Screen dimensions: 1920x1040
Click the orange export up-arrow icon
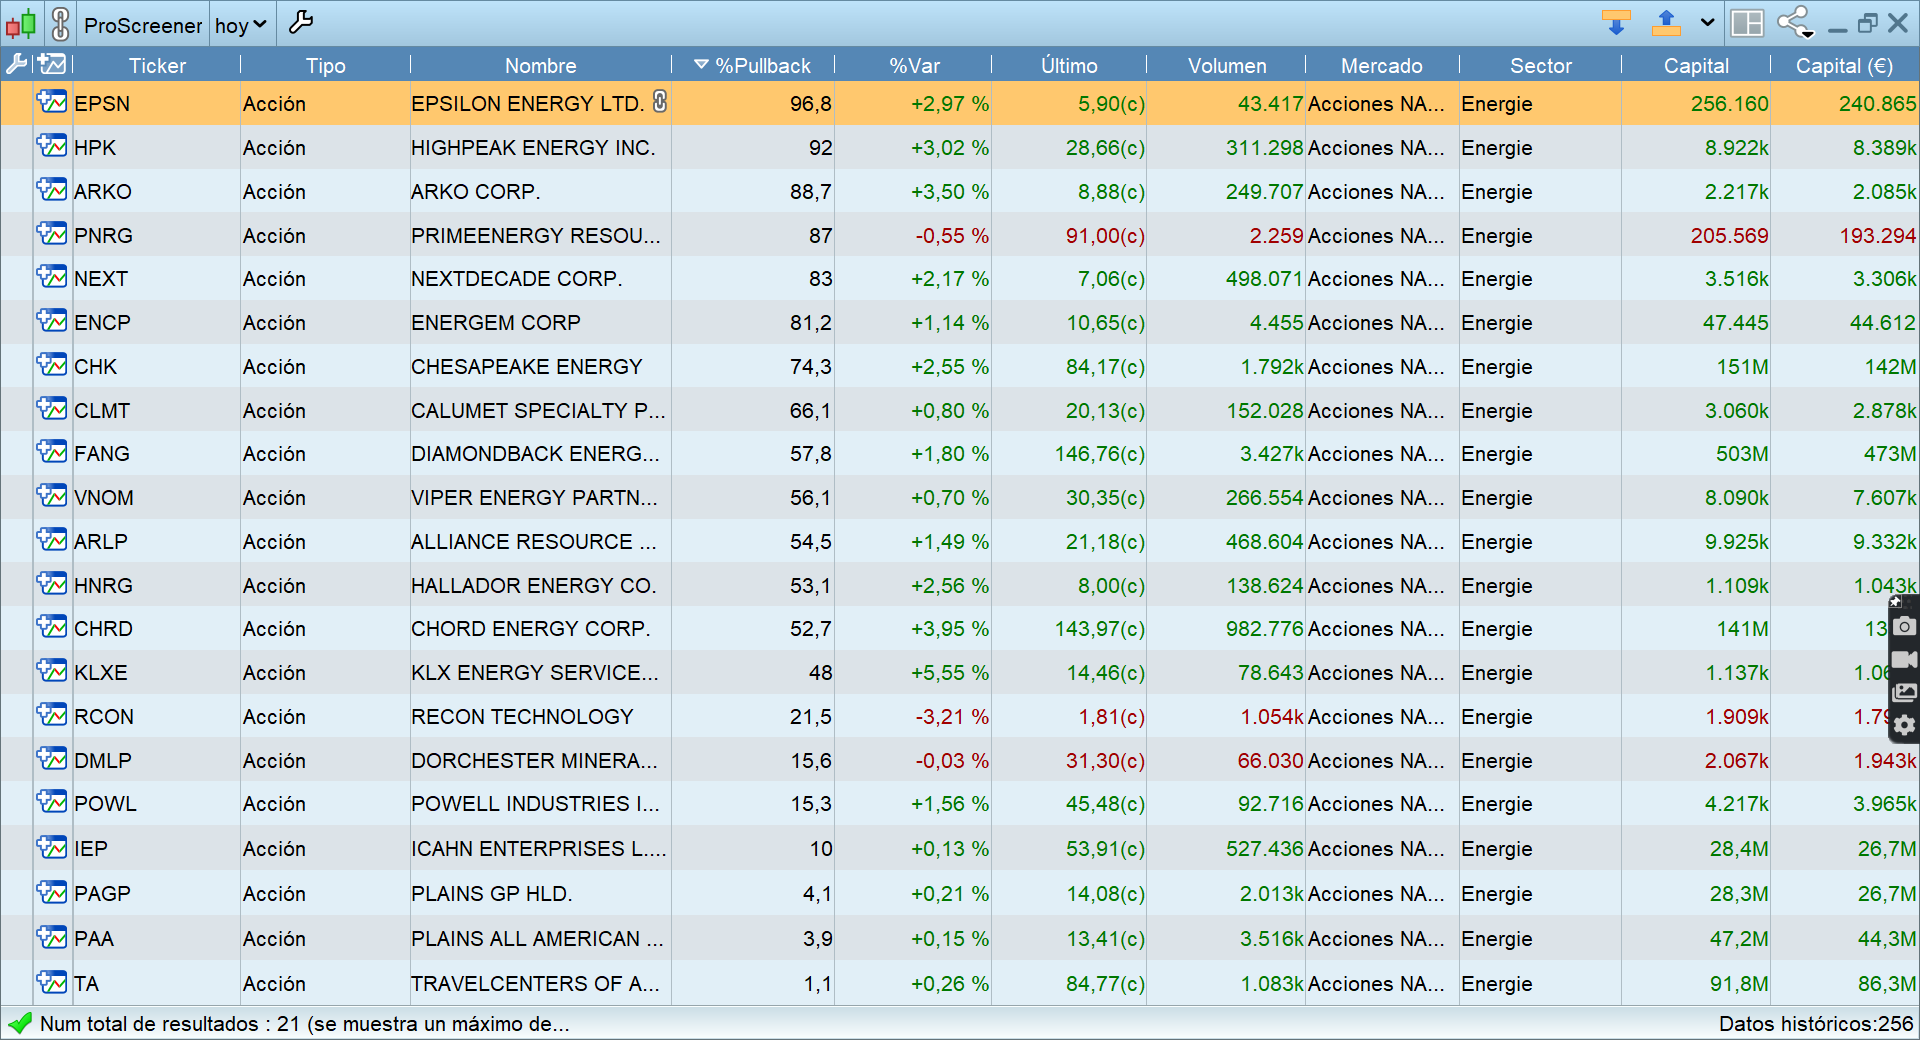[x=1666, y=22]
